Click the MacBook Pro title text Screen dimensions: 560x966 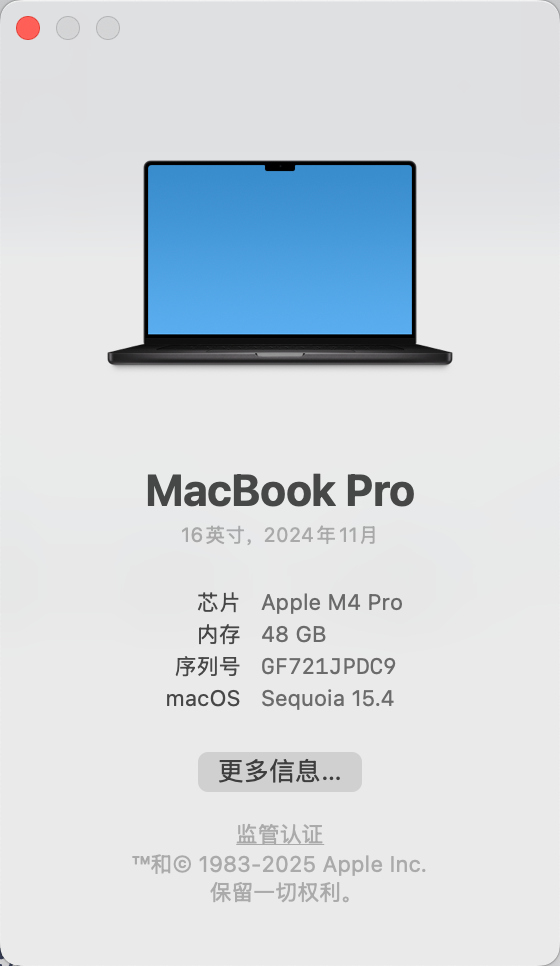[280, 491]
